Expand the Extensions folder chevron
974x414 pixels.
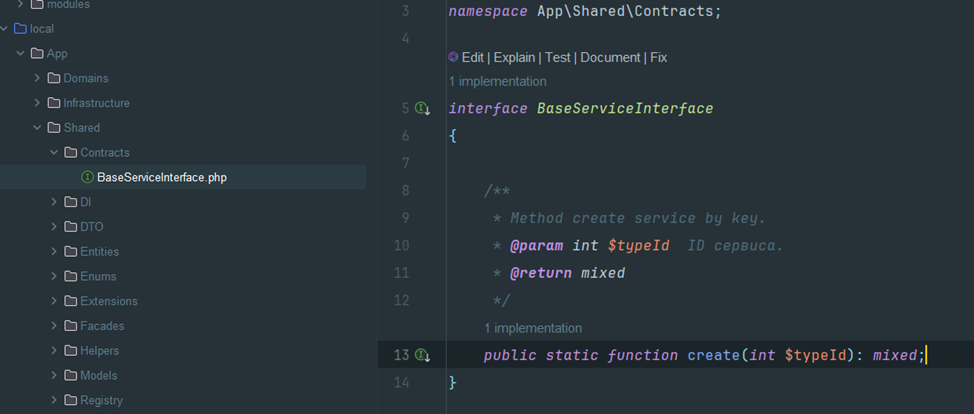point(54,301)
